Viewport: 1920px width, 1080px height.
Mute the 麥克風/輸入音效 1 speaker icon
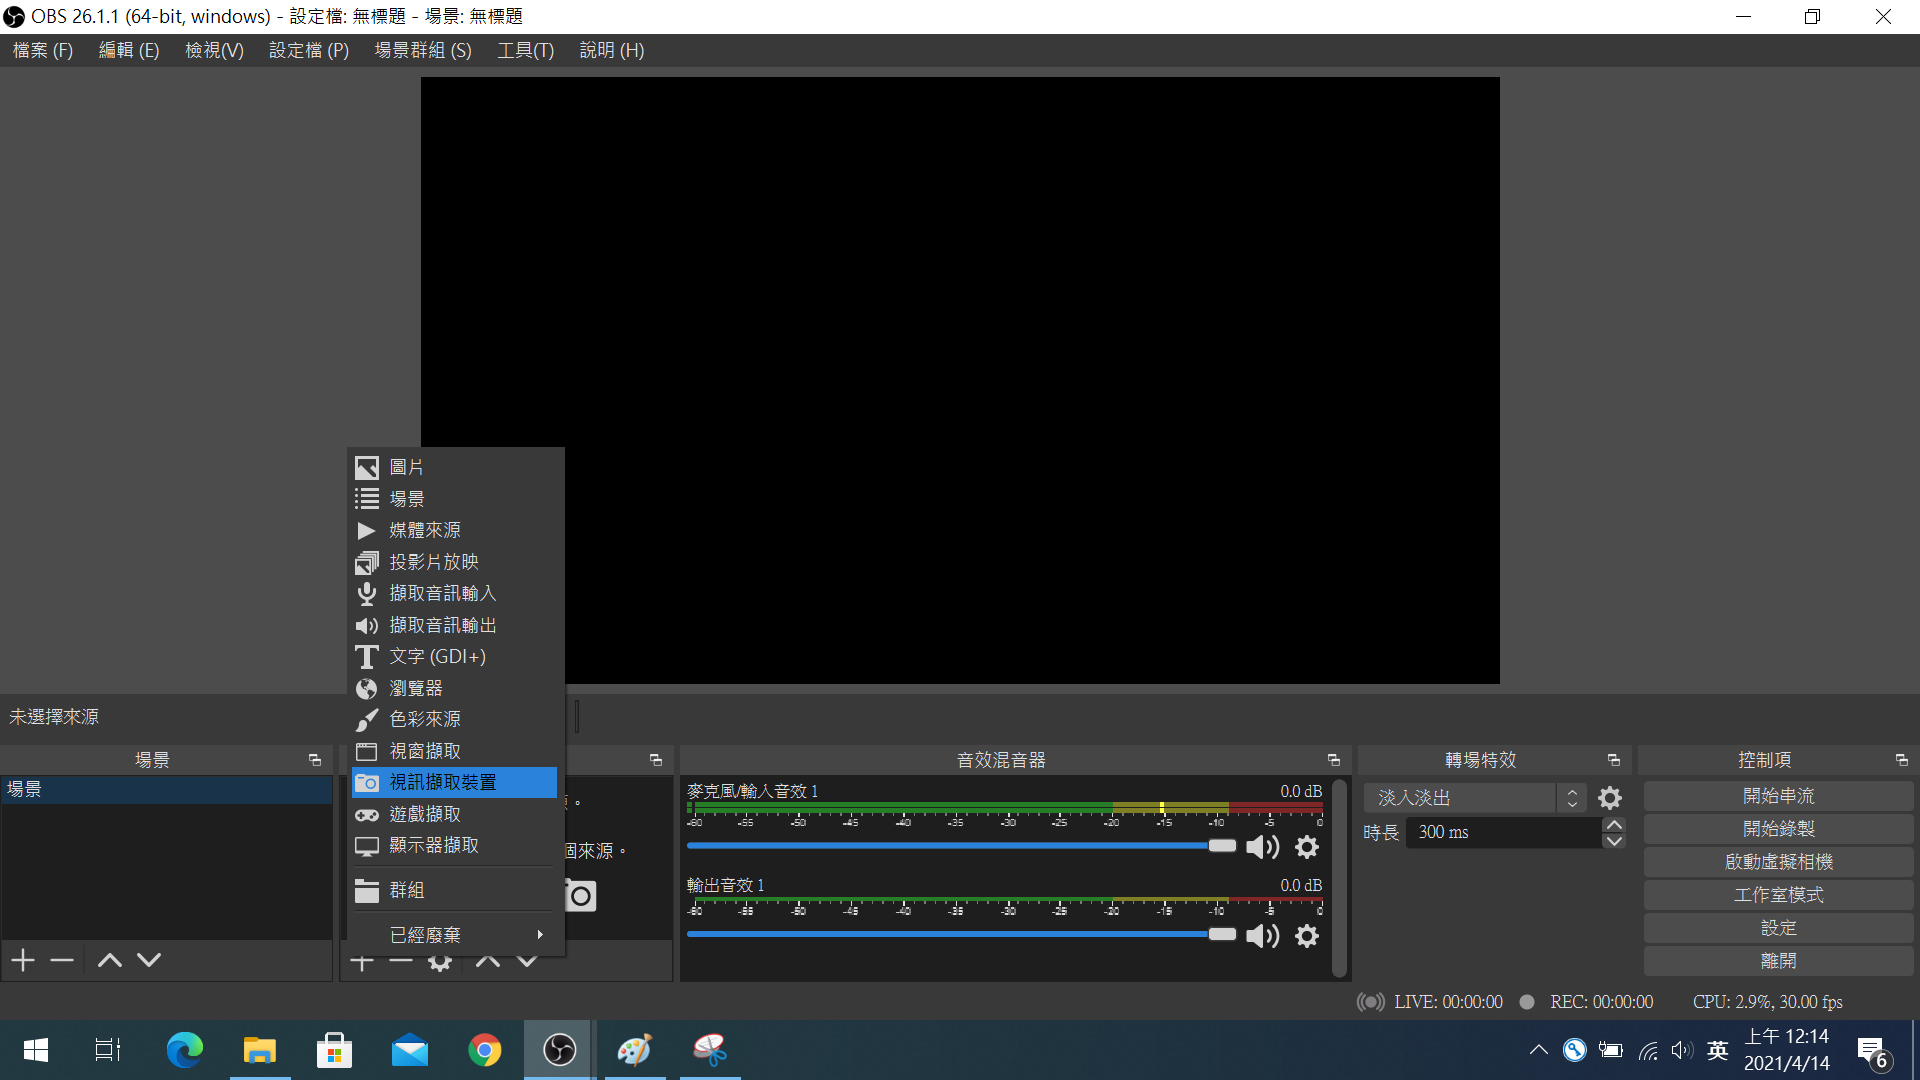pos(1262,847)
